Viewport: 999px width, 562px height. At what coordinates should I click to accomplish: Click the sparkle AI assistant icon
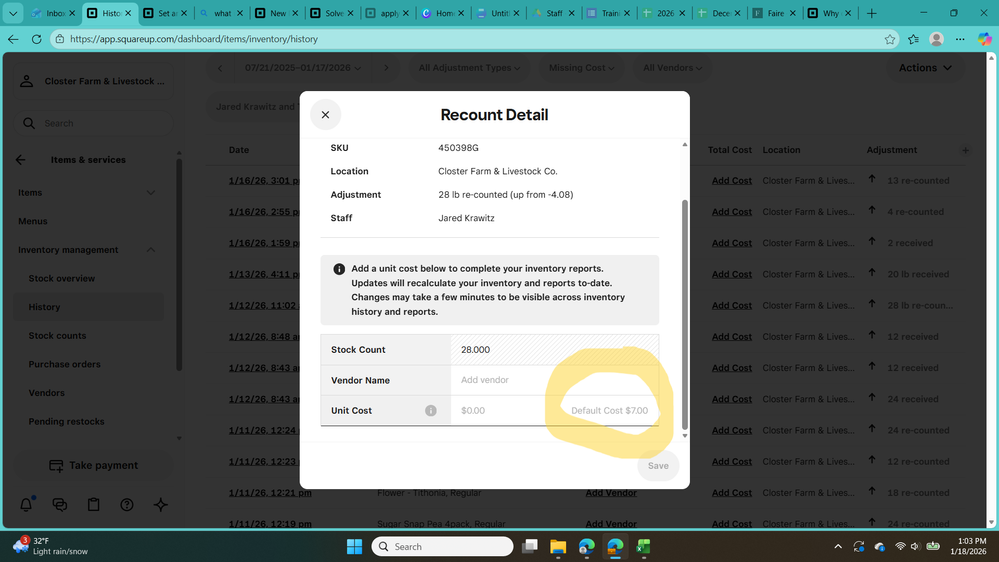point(161,505)
